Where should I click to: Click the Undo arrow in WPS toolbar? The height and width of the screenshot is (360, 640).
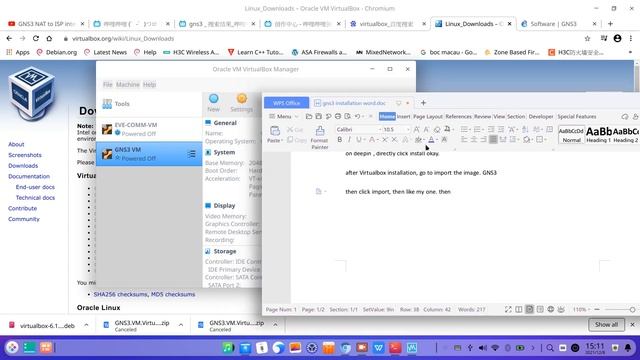pyautogui.click(x=357, y=116)
